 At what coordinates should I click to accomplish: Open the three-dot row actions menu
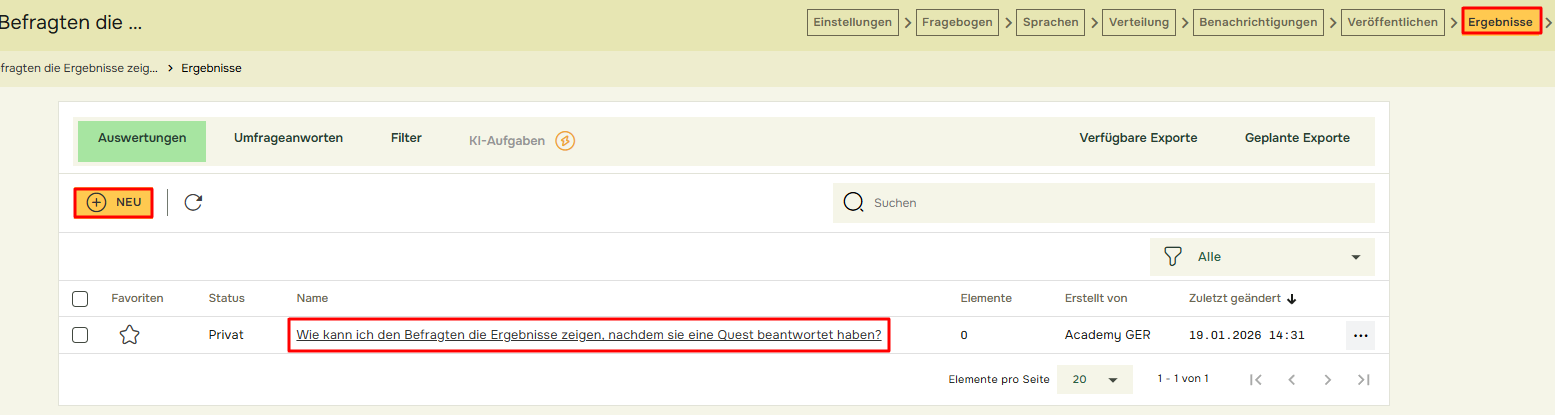1359,336
